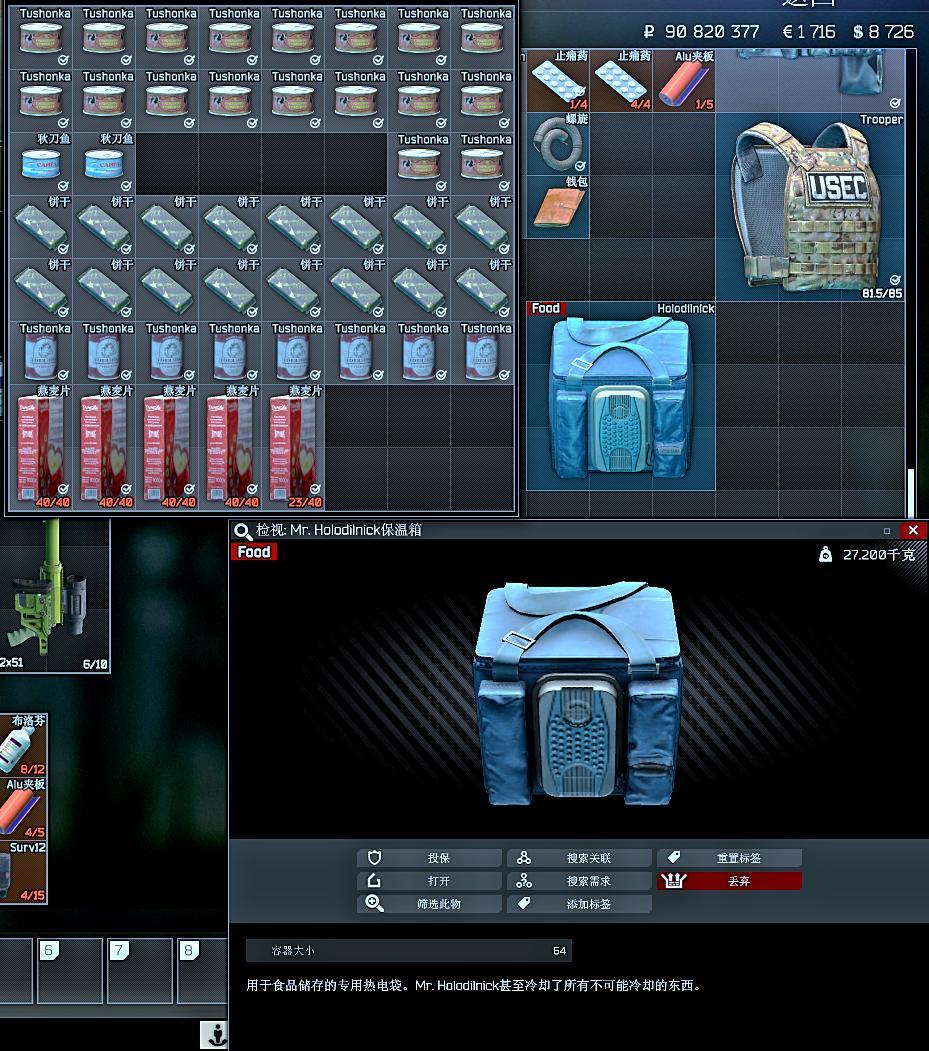Select the 钱包 wallet item
The width and height of the screenshot is (929, 1051).
point(558,207)
